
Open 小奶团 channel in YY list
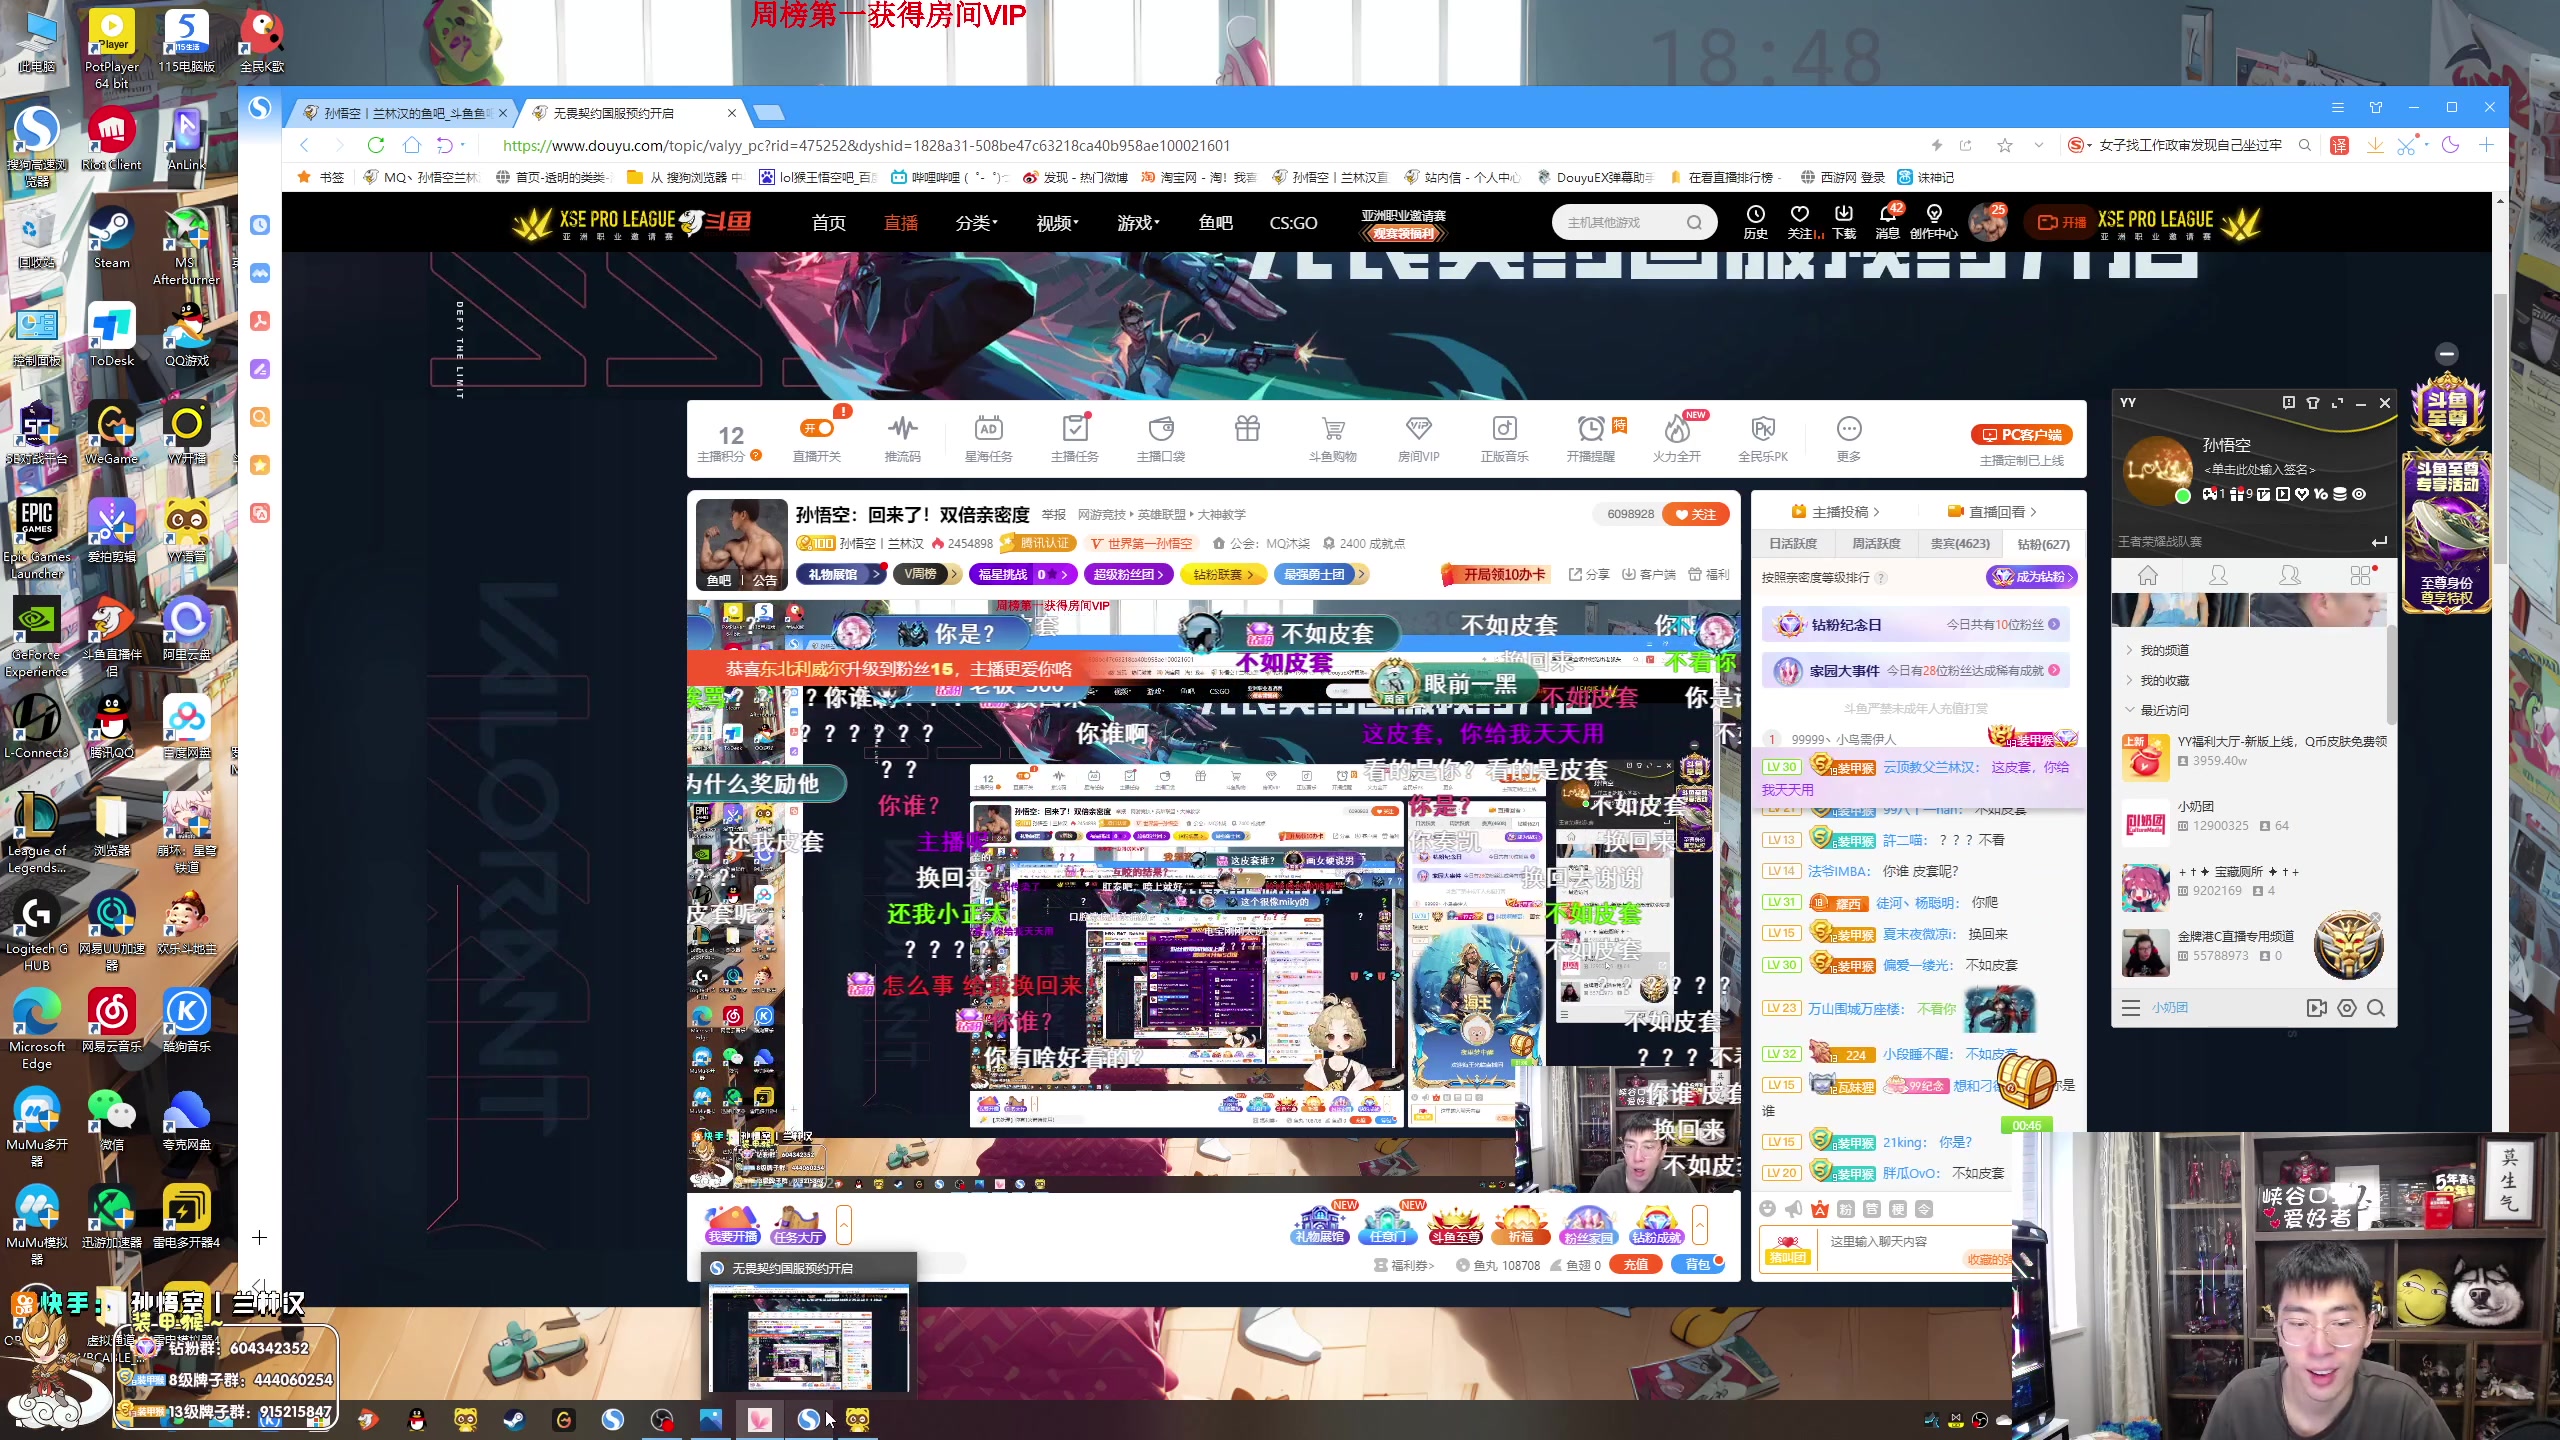point(2254,817)
